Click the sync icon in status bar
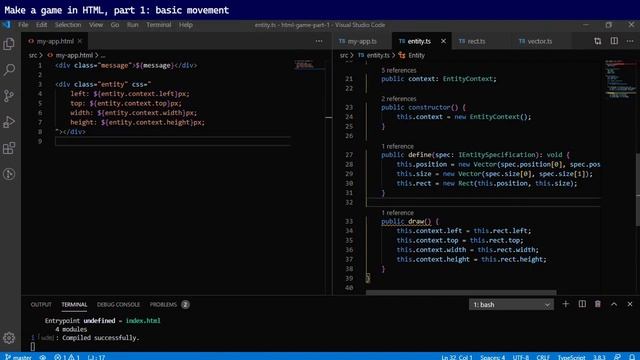Image resolution: width=640 pixels, height=360 pixels. [x=43, y=357]
